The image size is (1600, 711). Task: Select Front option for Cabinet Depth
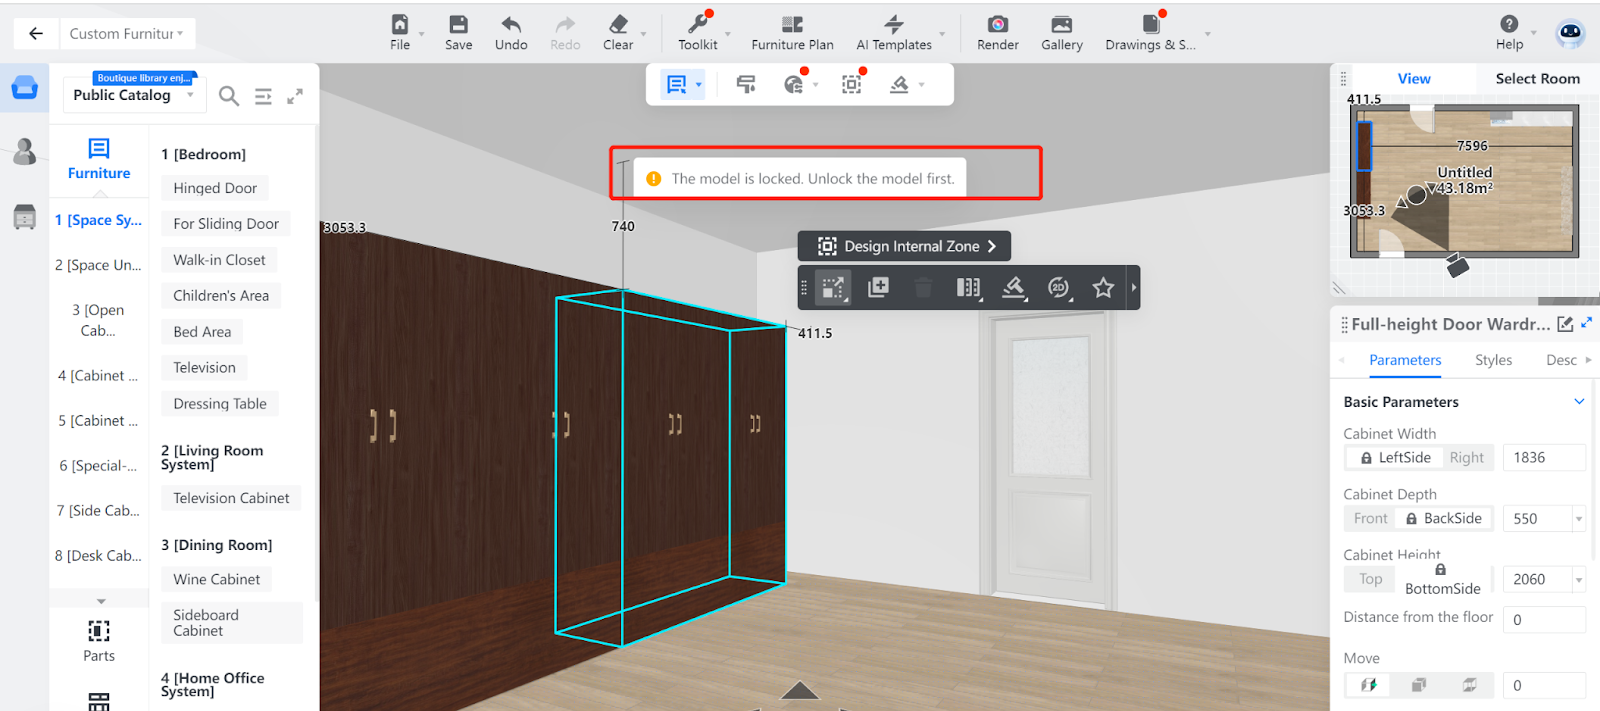pos(1370,518)
